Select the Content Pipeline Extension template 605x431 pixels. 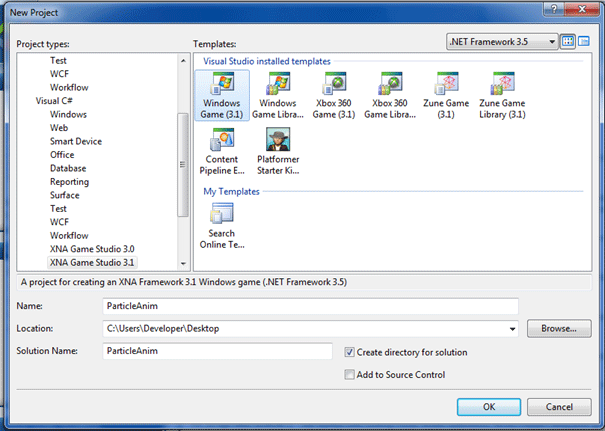[x=222, y=151]
